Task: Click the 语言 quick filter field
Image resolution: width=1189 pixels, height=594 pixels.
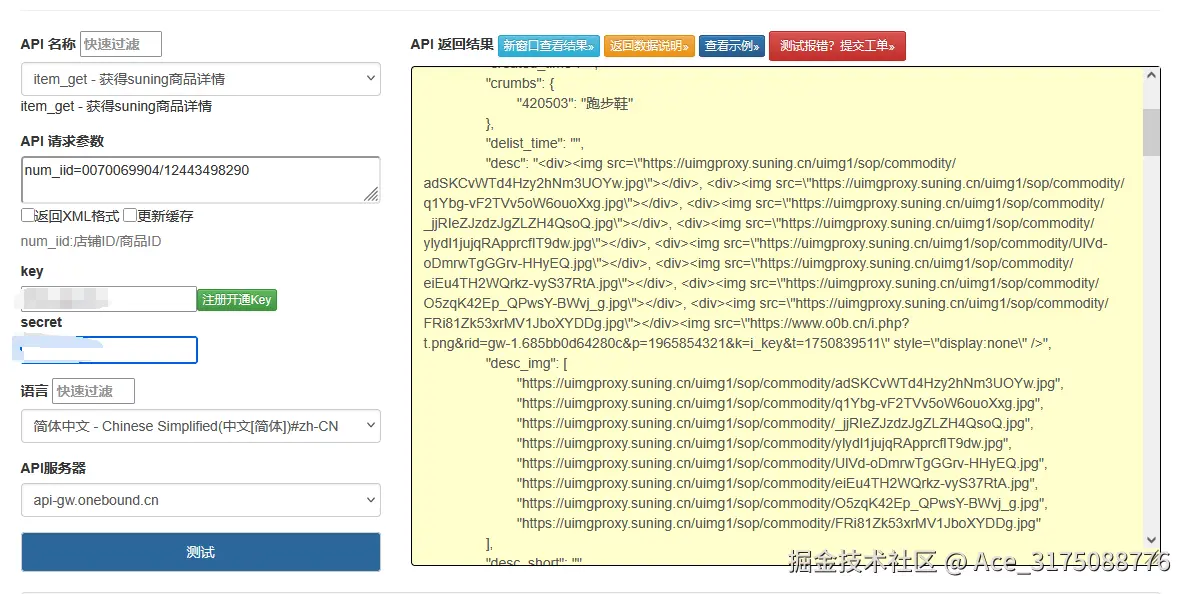Action: [93, 391]
